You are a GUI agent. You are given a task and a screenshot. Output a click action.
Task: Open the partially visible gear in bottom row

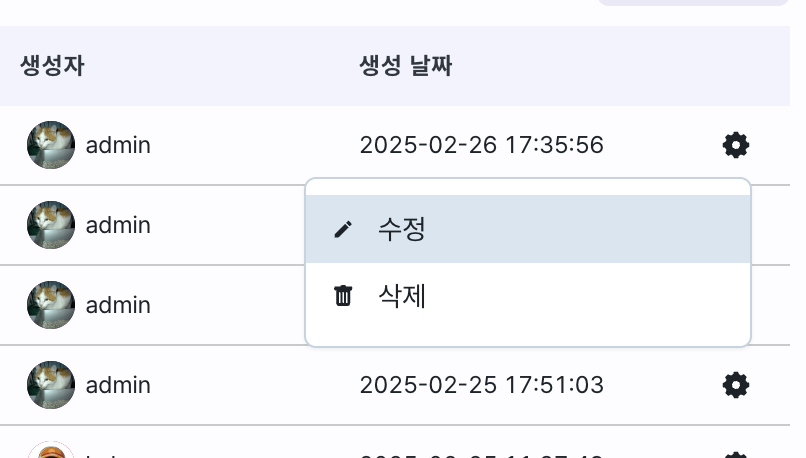[x=736, y=455]
